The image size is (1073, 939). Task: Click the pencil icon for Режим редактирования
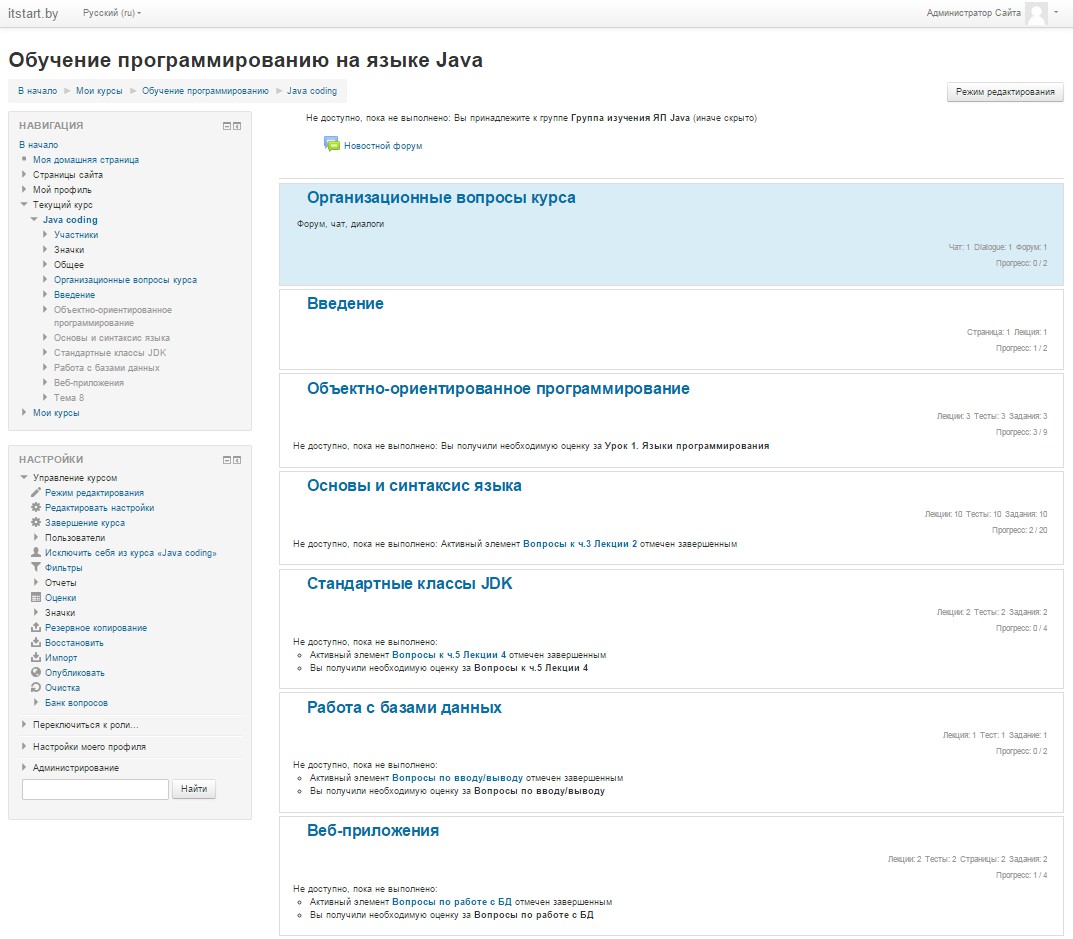(36, 493)
